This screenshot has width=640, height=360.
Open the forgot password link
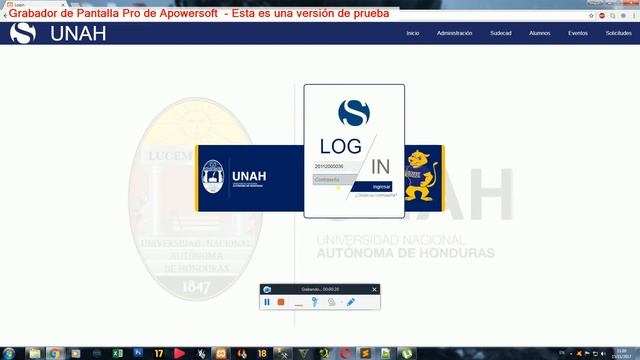(376, 196)
